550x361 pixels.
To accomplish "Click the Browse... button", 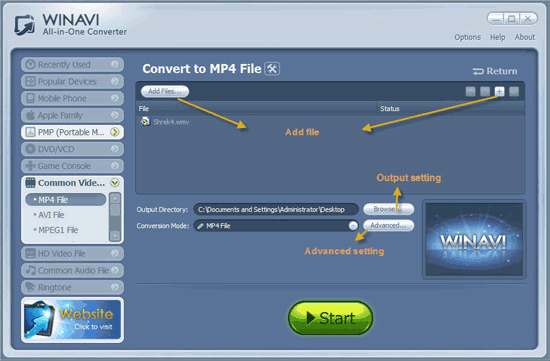I will [388, 209].
